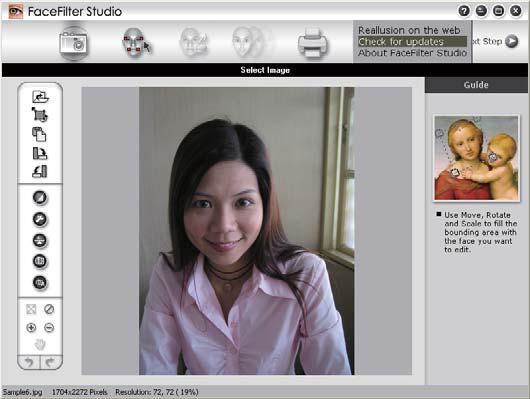Viewport: 530px width, 399px height.
Task: Click the undo arrow button
Action: [x=29, y=362]
